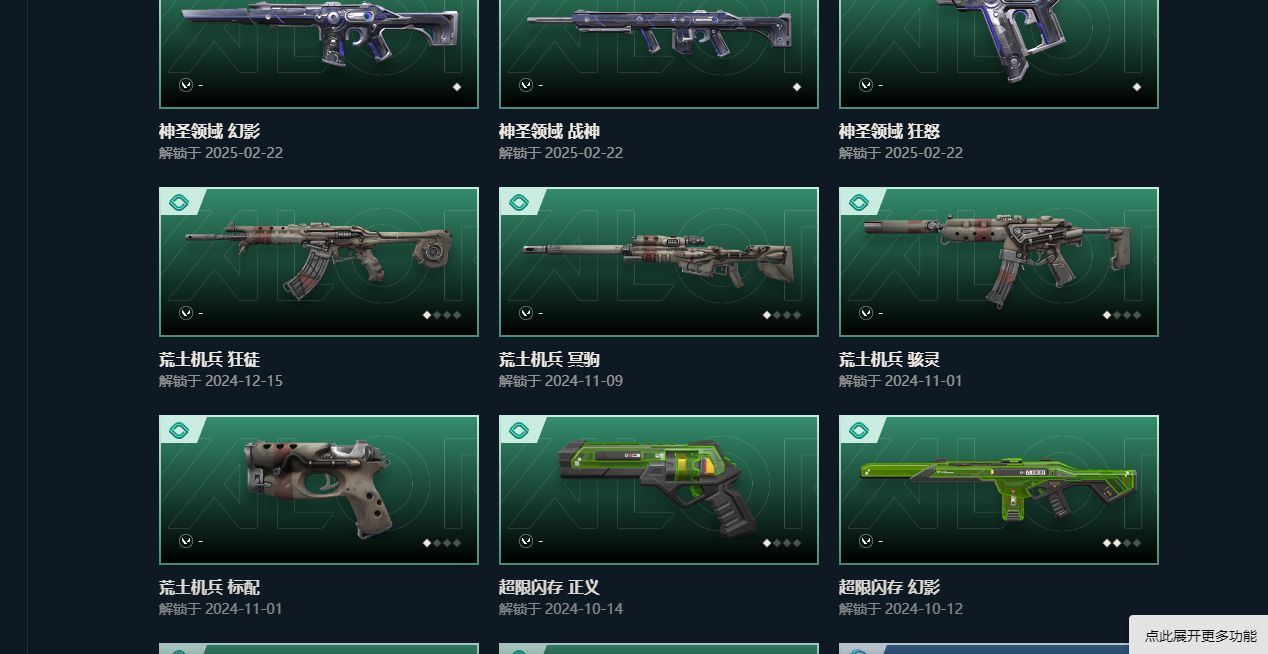Click the tier badge on 荒土机兵 狂徒 card
Screen dimensions: 1268x654
tap(179, 203)
